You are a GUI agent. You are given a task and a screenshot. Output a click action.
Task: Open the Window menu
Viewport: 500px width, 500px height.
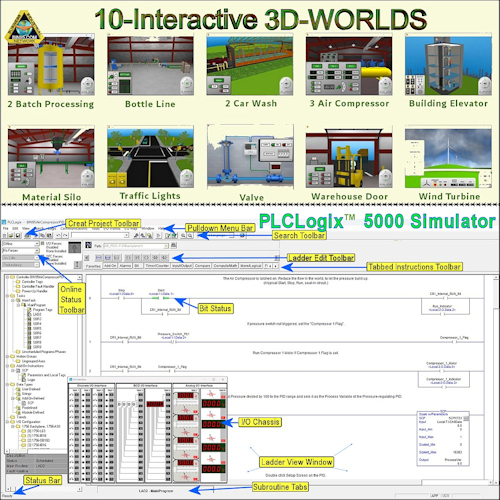point(148,229)
